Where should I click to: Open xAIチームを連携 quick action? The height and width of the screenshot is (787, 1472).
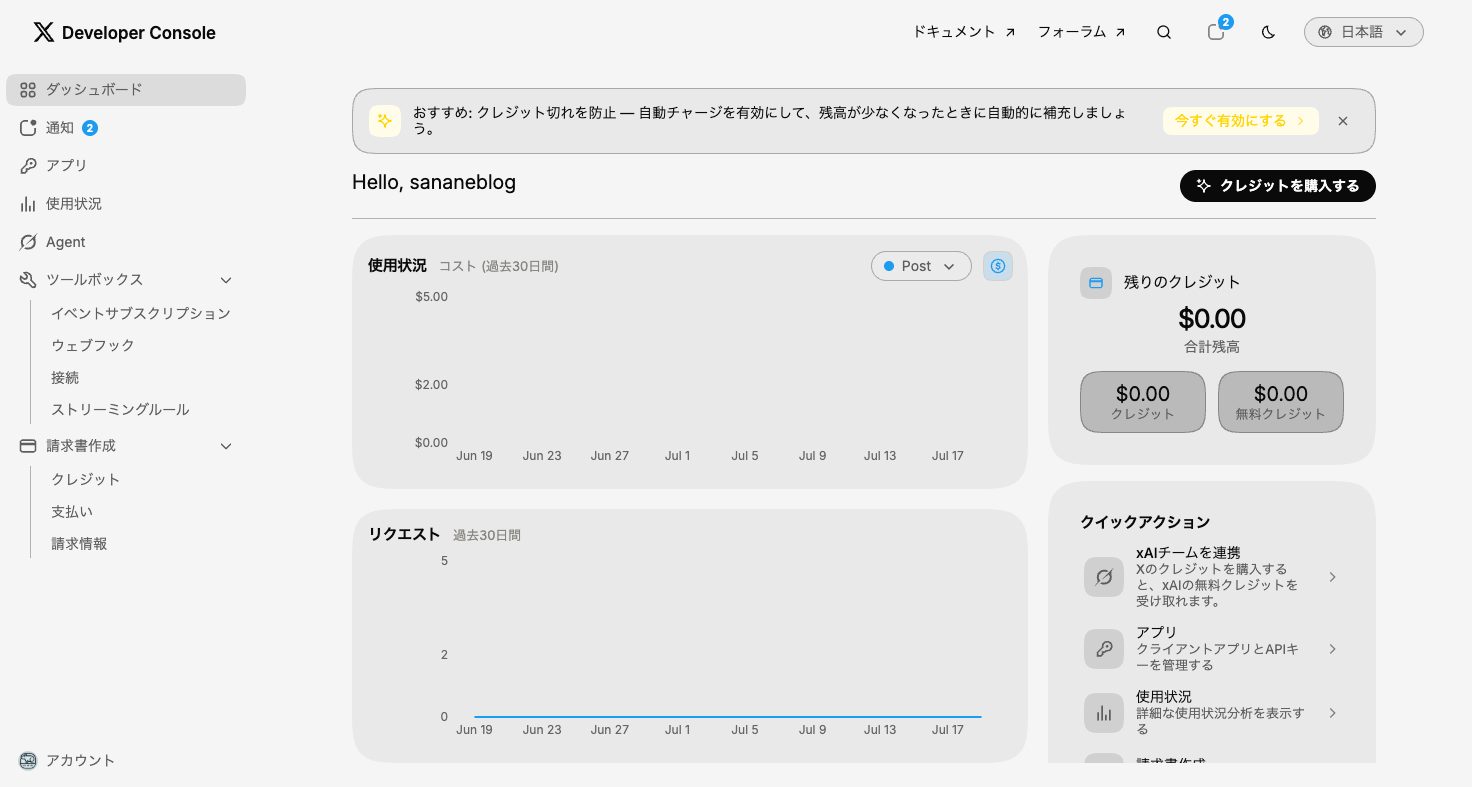[x=1212, y=577]
